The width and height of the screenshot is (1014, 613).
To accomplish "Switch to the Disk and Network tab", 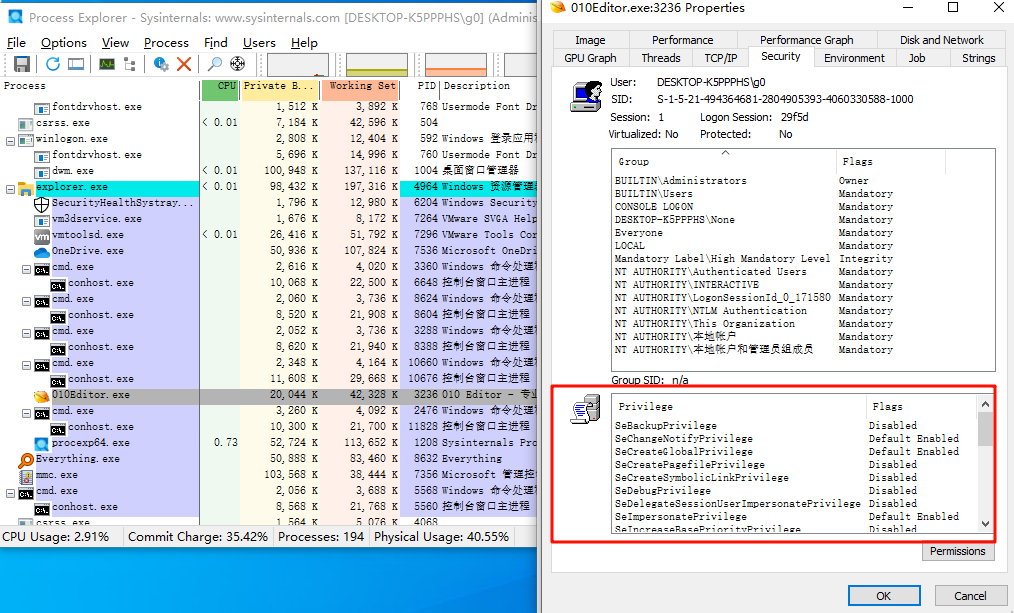I will [942, 40].
